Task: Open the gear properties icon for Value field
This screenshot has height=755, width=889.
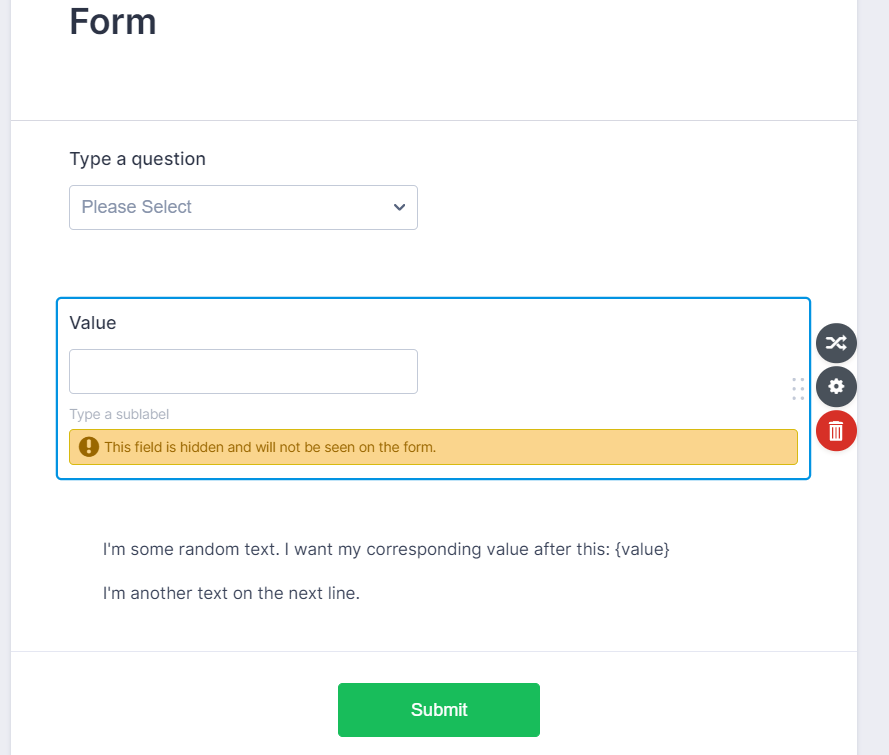Action: click(x=836, y=386)
